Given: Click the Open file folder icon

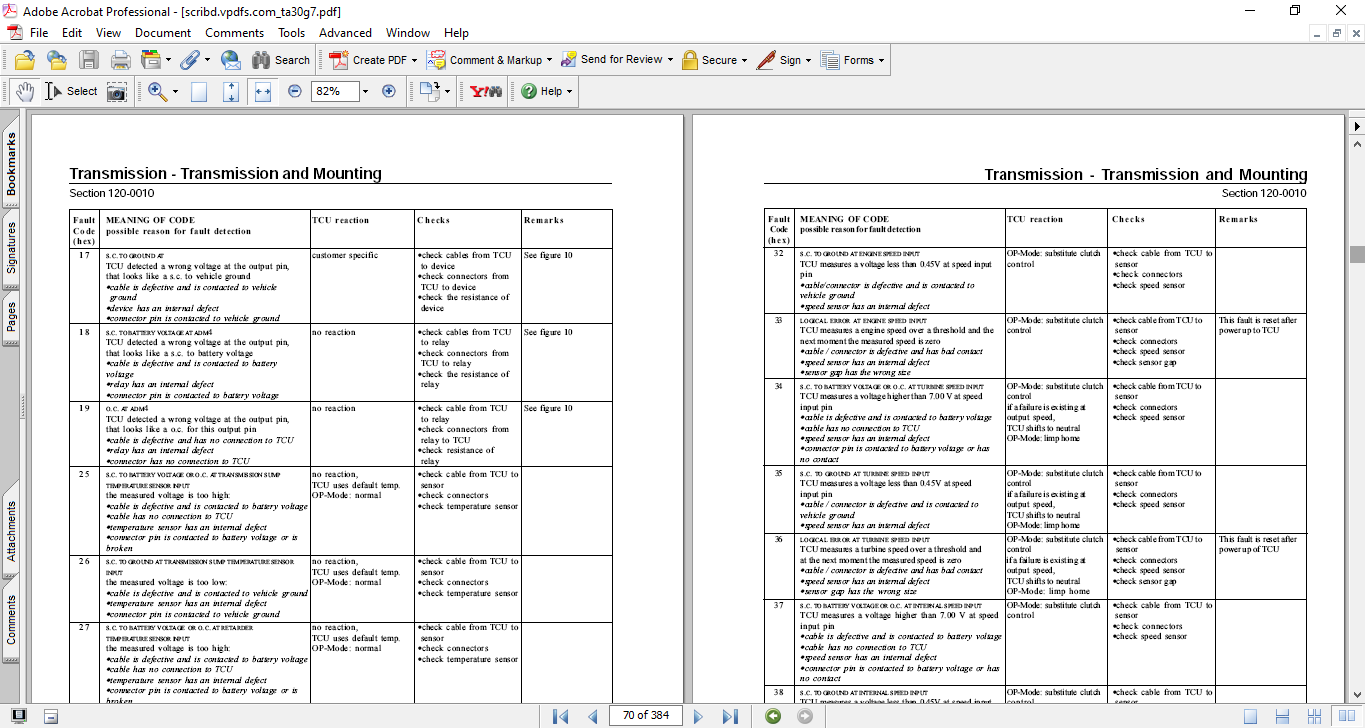Looking at the screenshot, I should pos(24,60).
